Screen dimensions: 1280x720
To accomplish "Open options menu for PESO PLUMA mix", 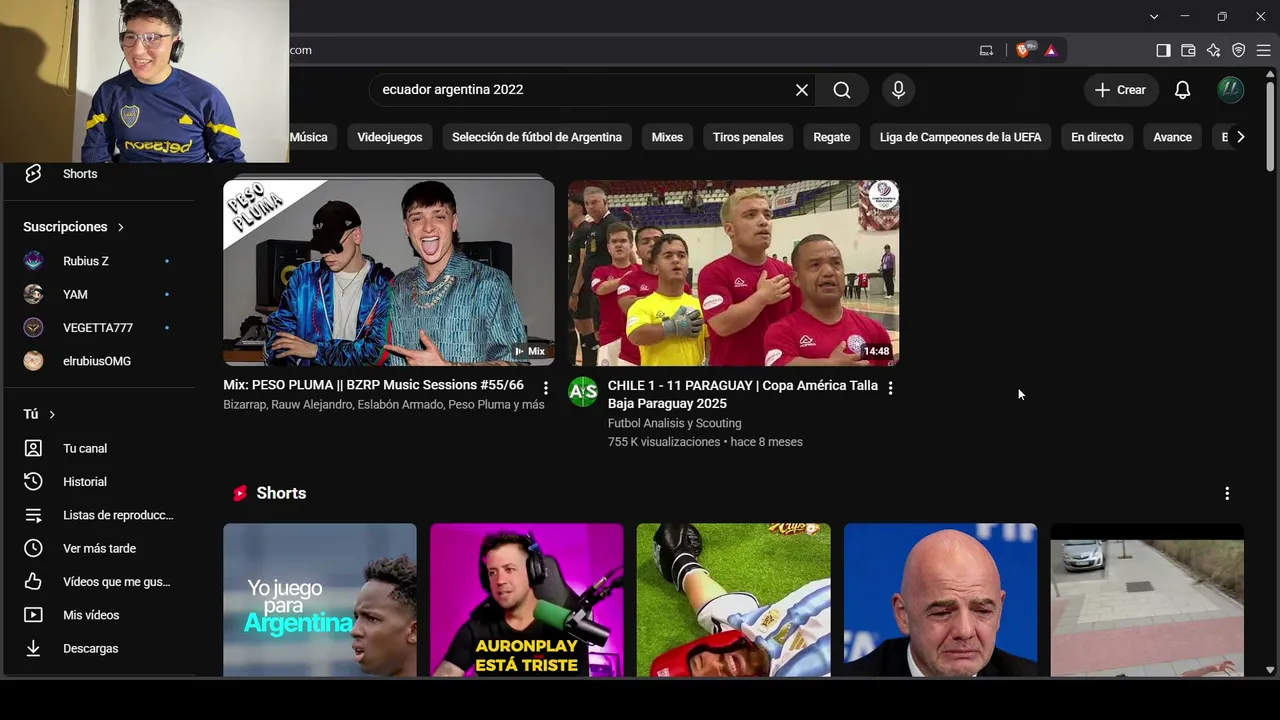I will pos(546,387).
